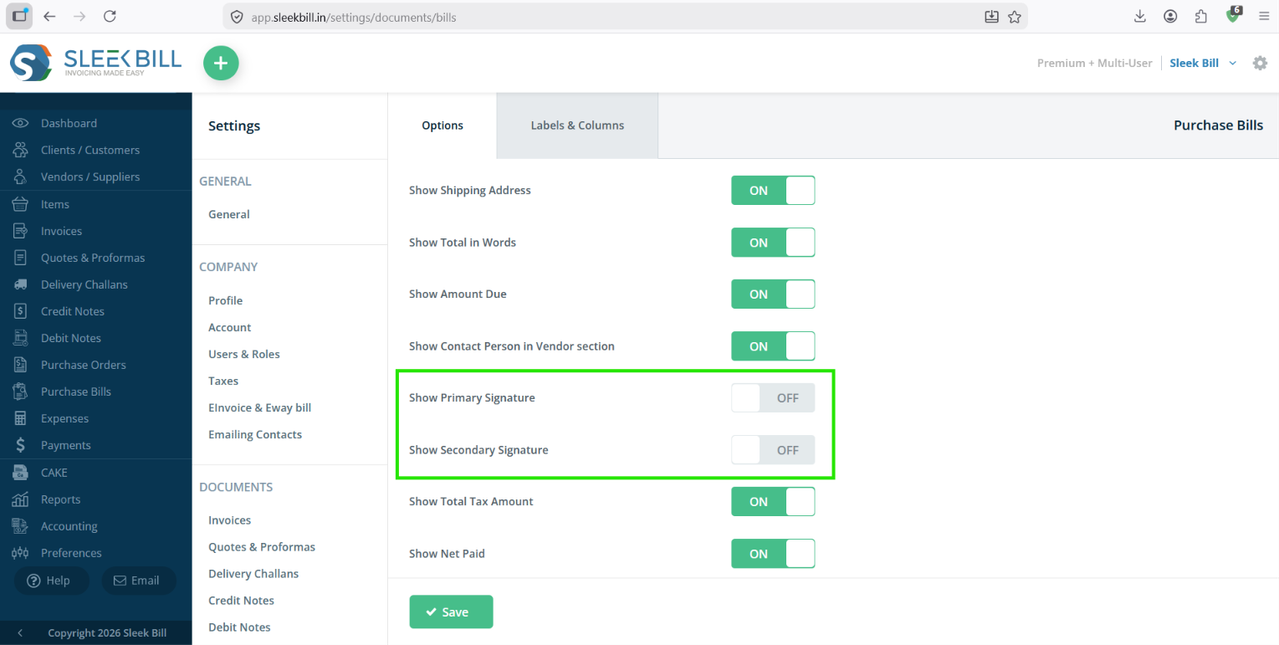Collapse the sidebar using the bottom chevron
The height and width of the screenshot is (645, 1279).
tap(20, 633)
